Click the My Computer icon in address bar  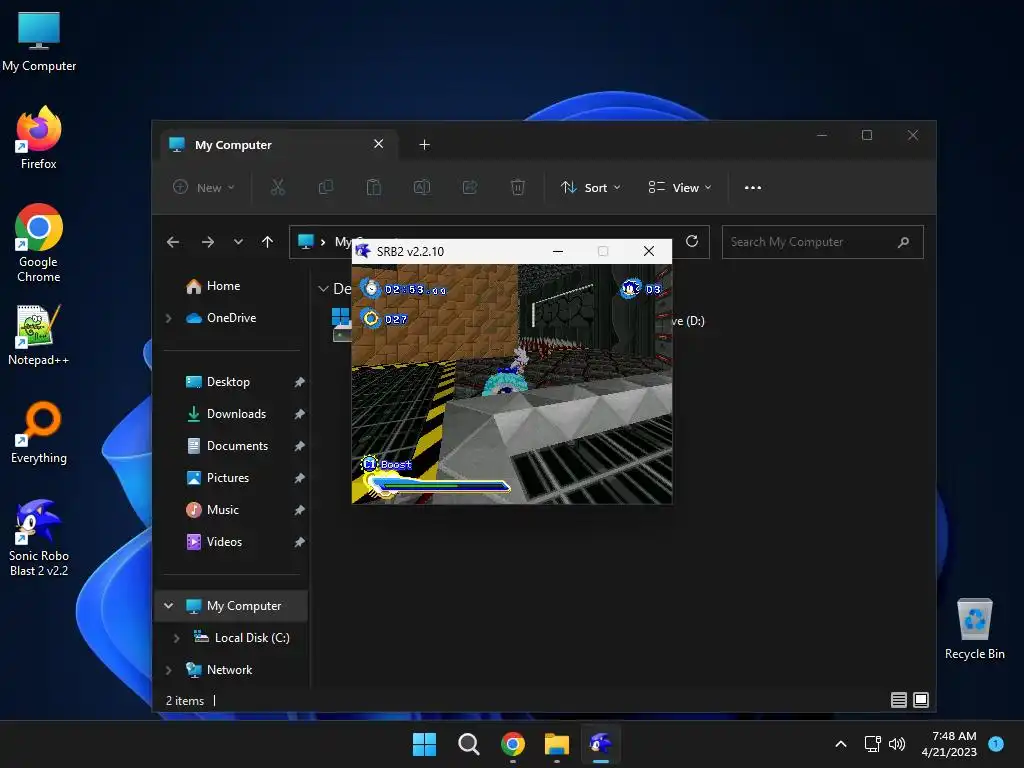(306, 242)
